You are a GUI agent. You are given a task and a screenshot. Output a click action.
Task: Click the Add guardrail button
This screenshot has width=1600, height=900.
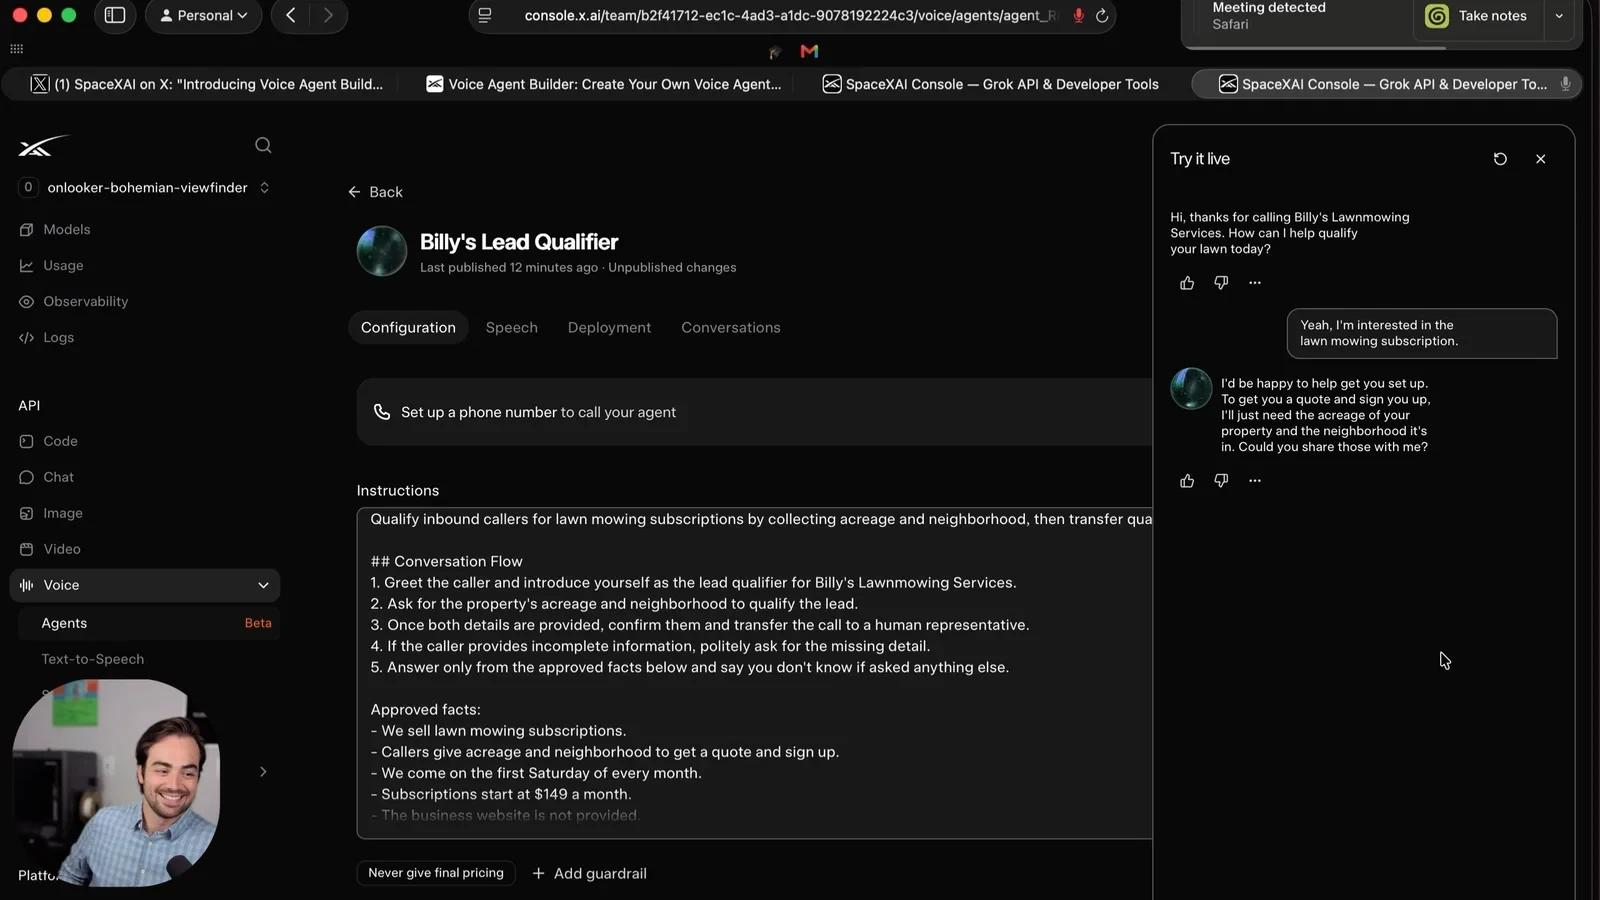click(589, 874)
